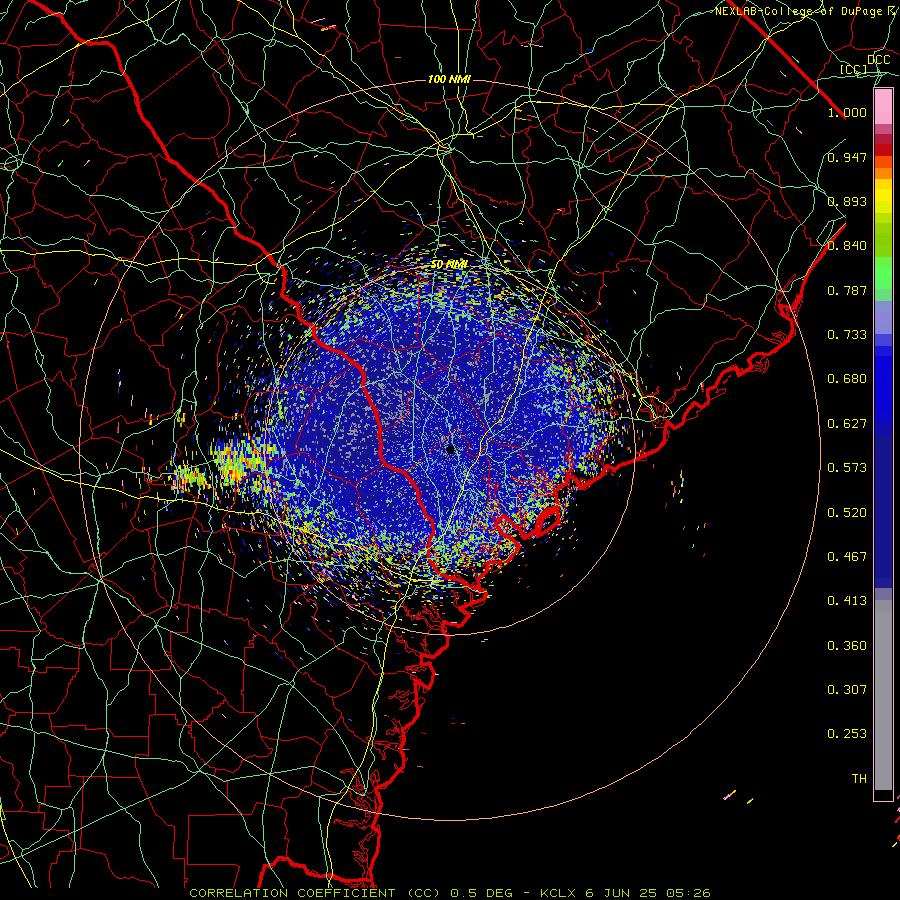Image resolution: width=900 pixels, height=900 pixels.
Task: Click the 0.307 color scale value
Action: click(847, 690)
